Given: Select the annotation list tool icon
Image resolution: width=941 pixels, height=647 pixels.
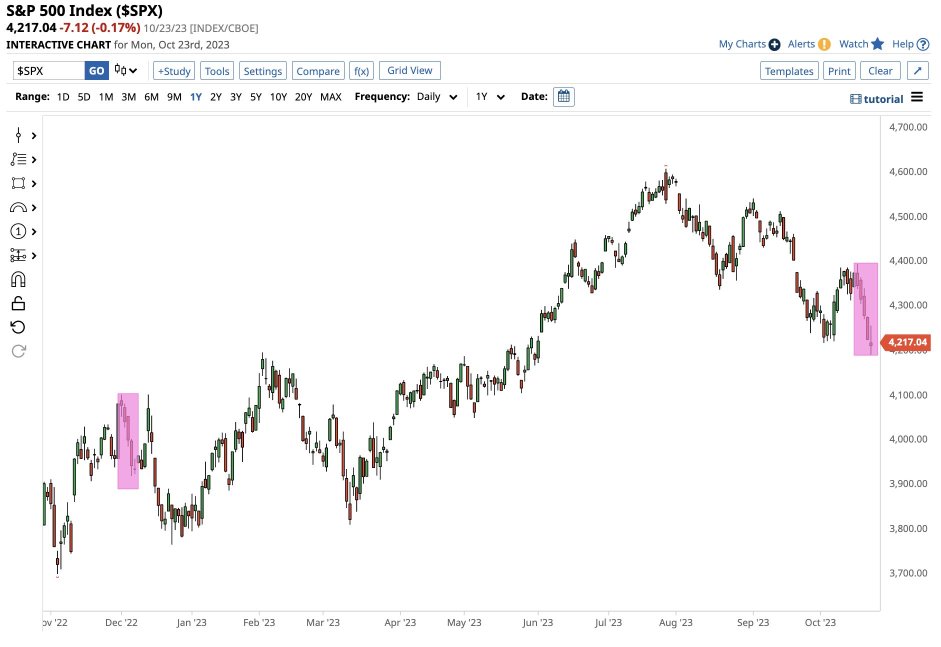Looking at the screenshot, I should point(18,159).
